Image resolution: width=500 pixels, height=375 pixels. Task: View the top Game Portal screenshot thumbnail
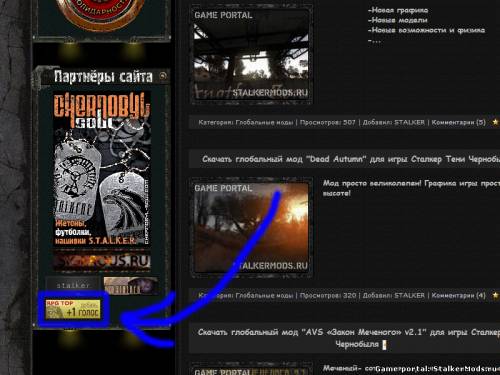251,55
